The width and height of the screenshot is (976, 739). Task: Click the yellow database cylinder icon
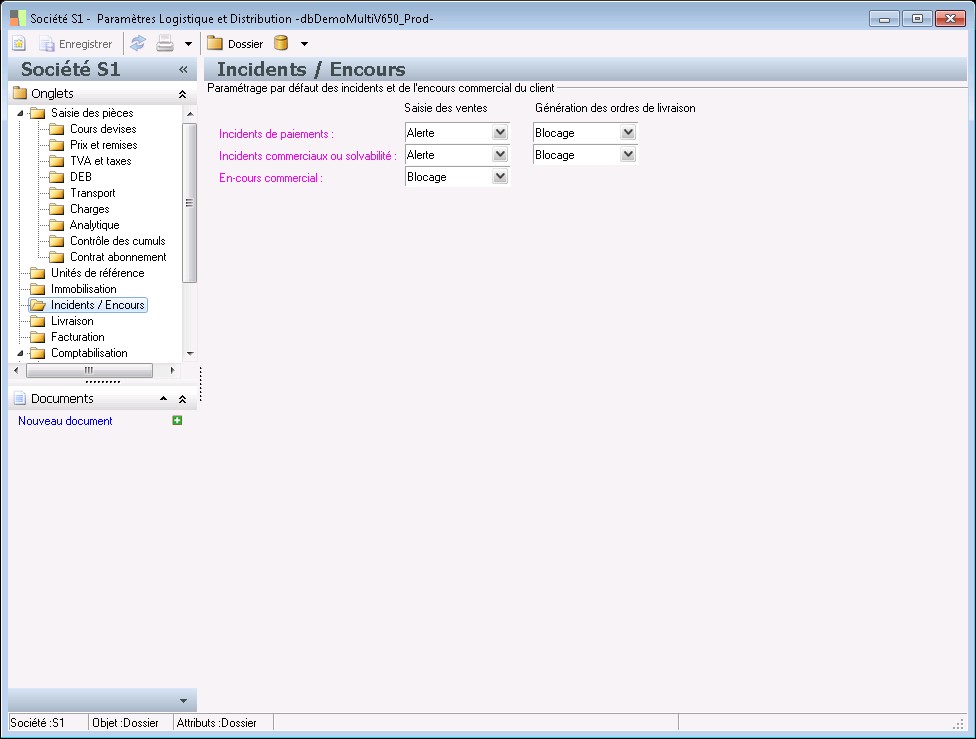[281, 44]
